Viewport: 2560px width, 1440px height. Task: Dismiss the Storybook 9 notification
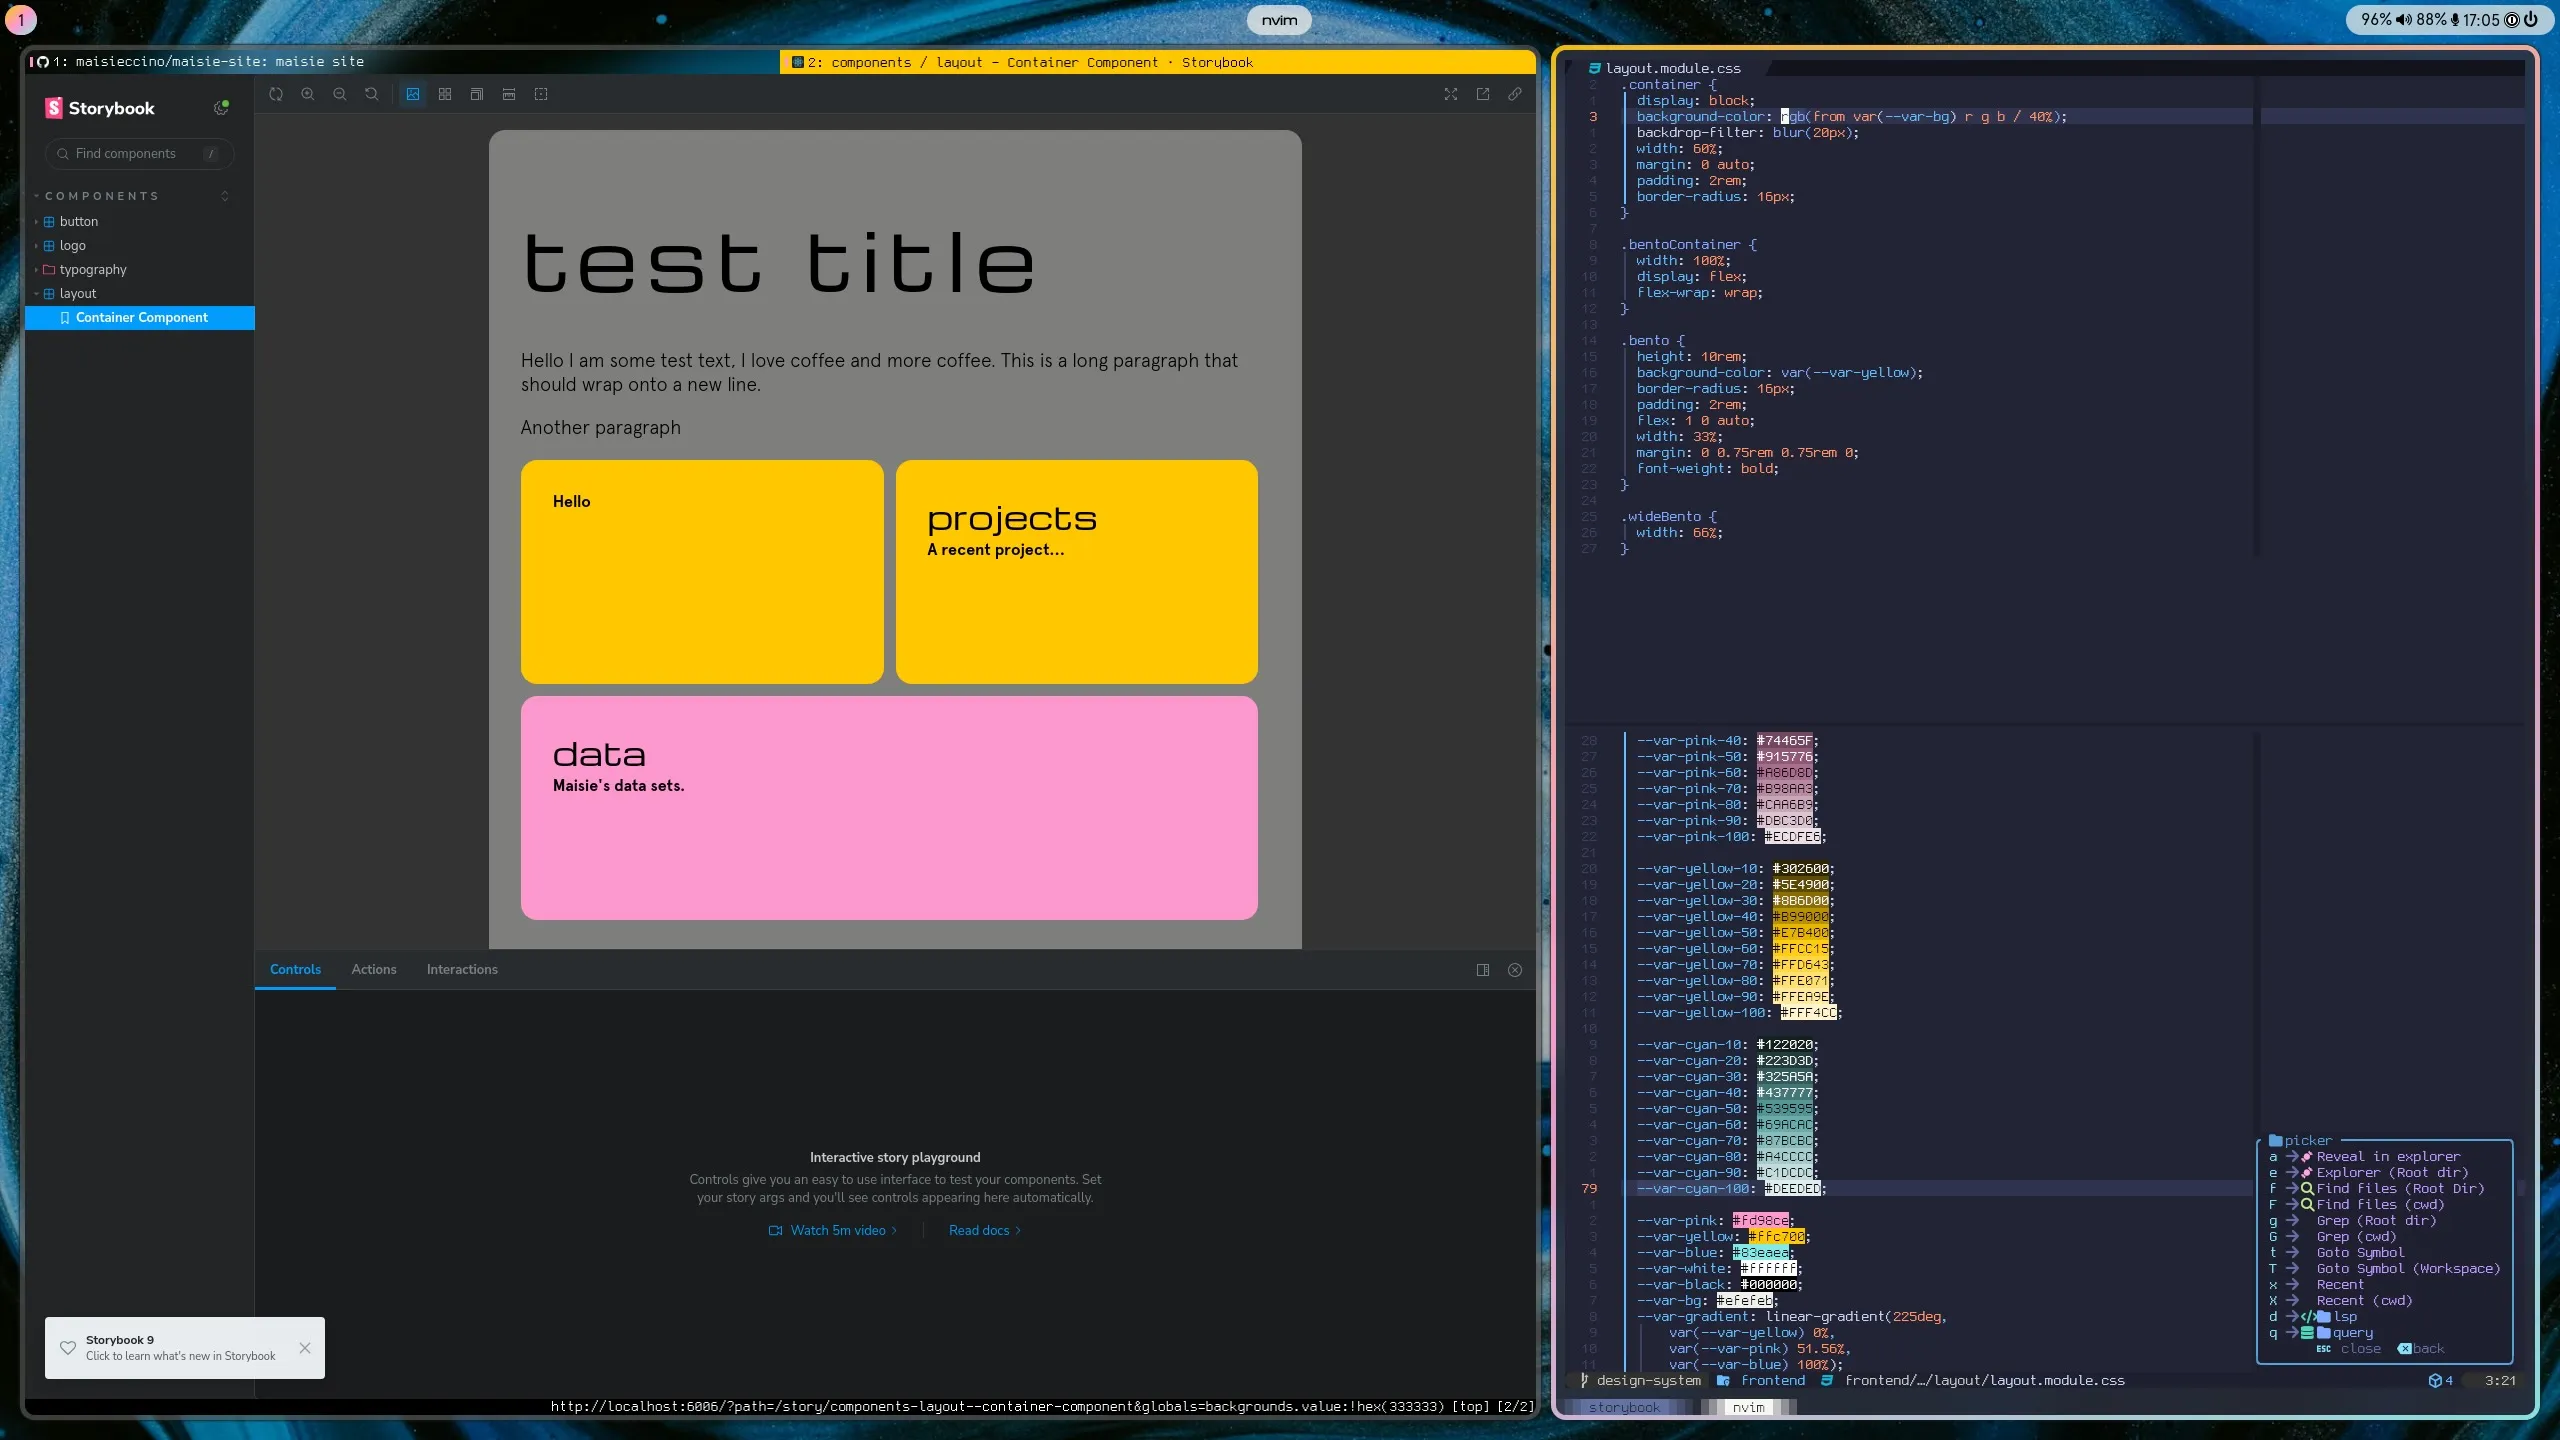pos(305,1348)
